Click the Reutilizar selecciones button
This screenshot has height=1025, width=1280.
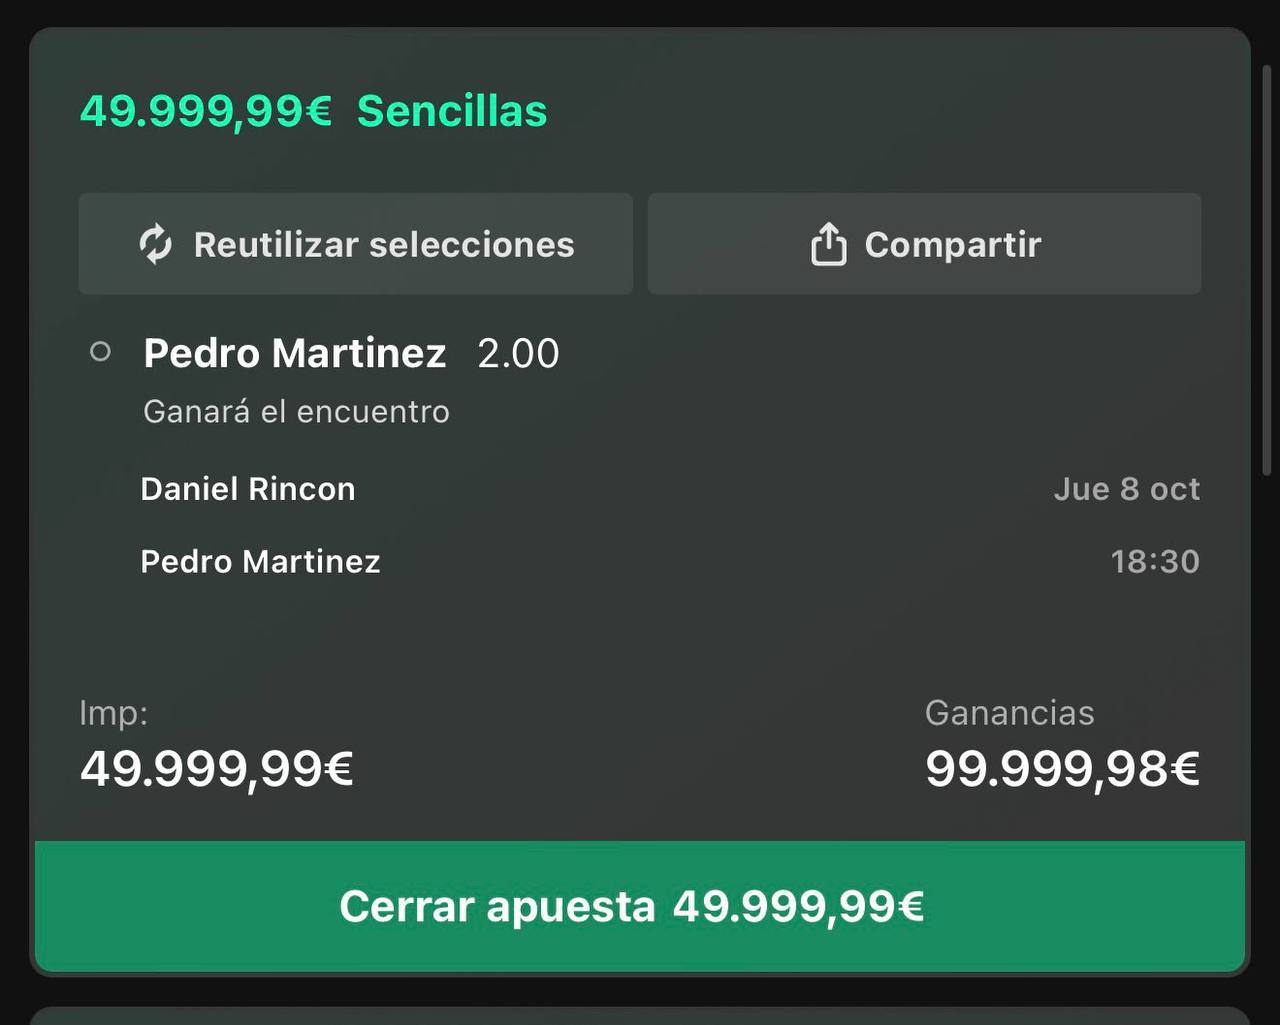click(x=356, y=244)
